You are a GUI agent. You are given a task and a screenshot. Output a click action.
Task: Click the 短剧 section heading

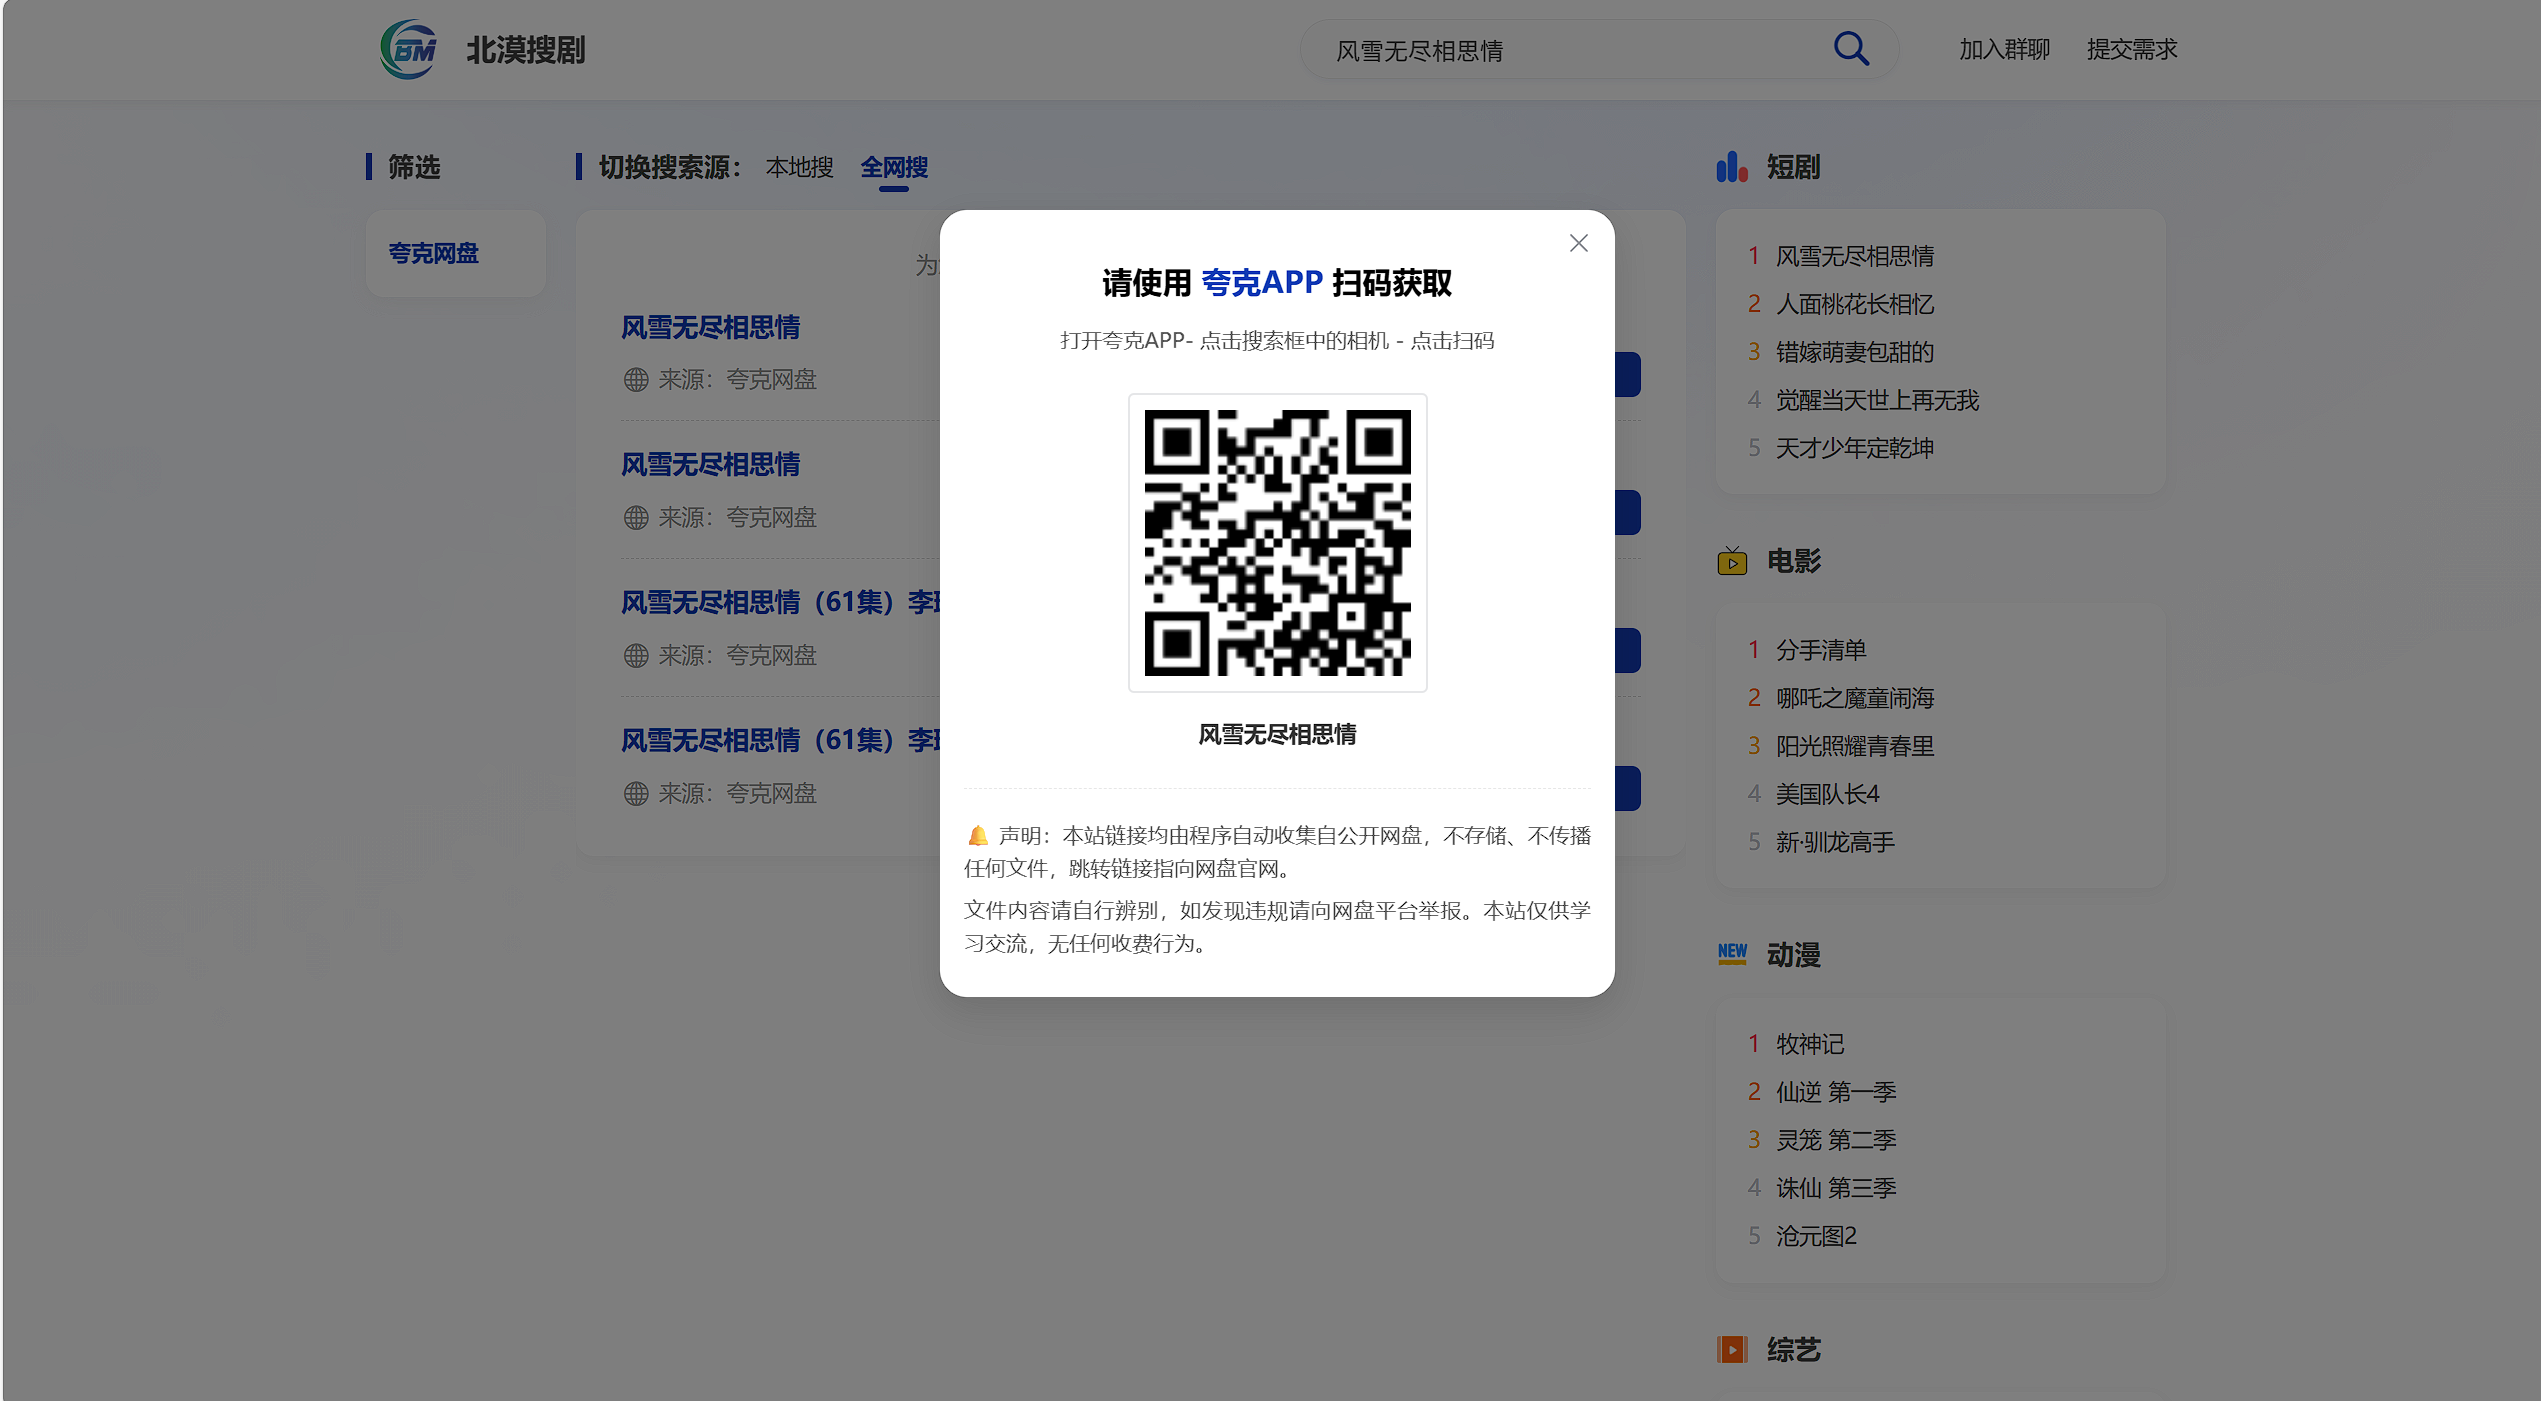(1794, 167)
